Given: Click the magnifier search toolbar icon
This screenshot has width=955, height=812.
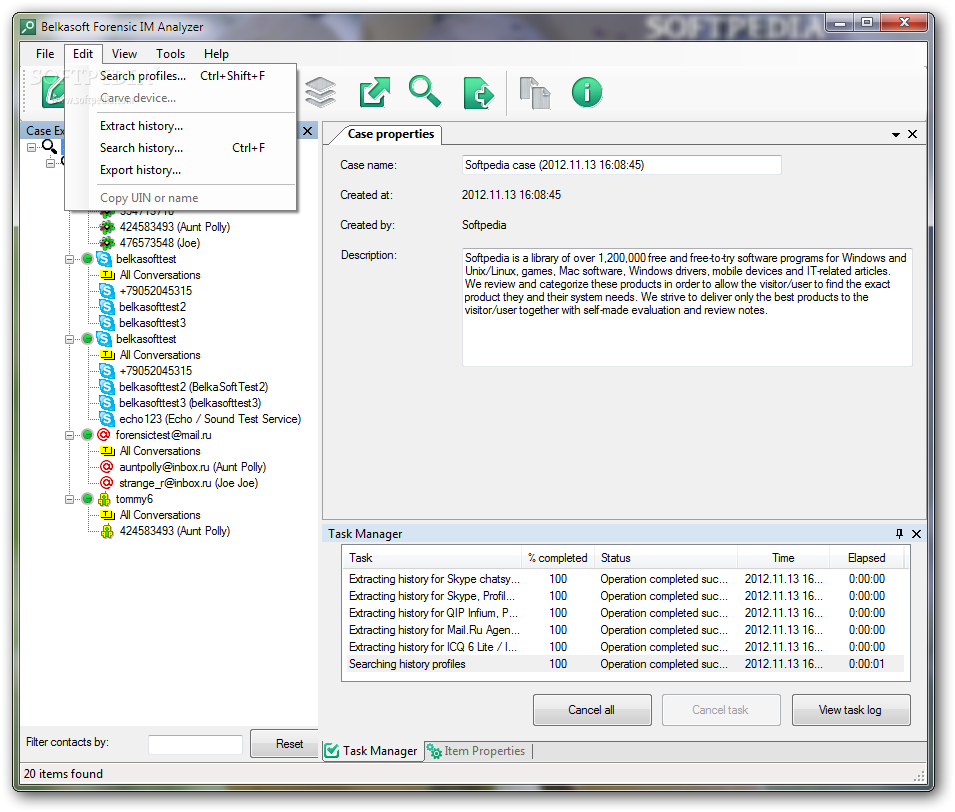Looking at the screenshot, I should pos(425,91).
